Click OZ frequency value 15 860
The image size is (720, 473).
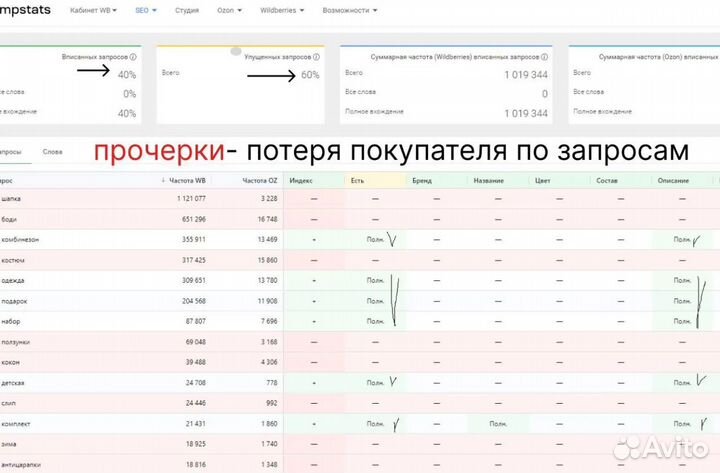pyautogui.click(x=267, y=260)
